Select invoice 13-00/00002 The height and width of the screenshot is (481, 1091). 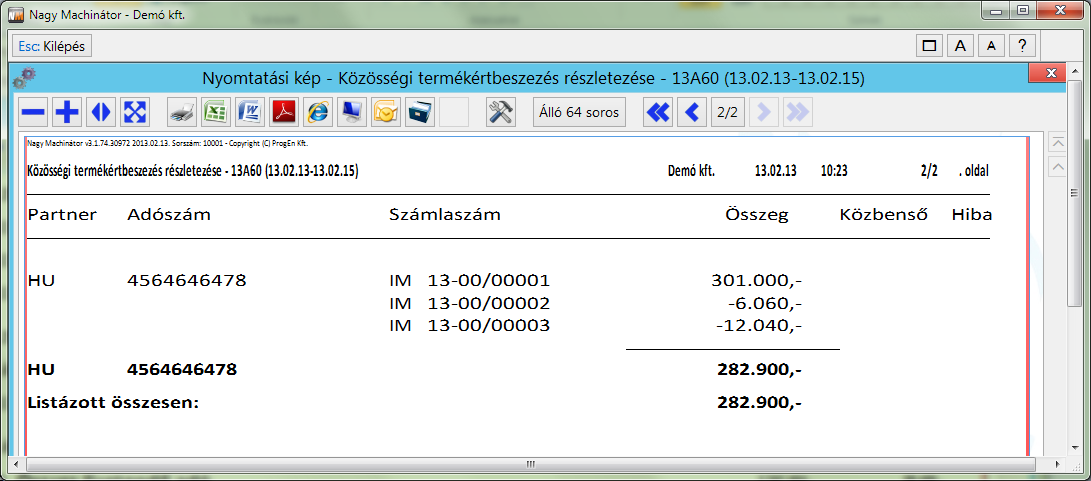(x=488, y=303)
